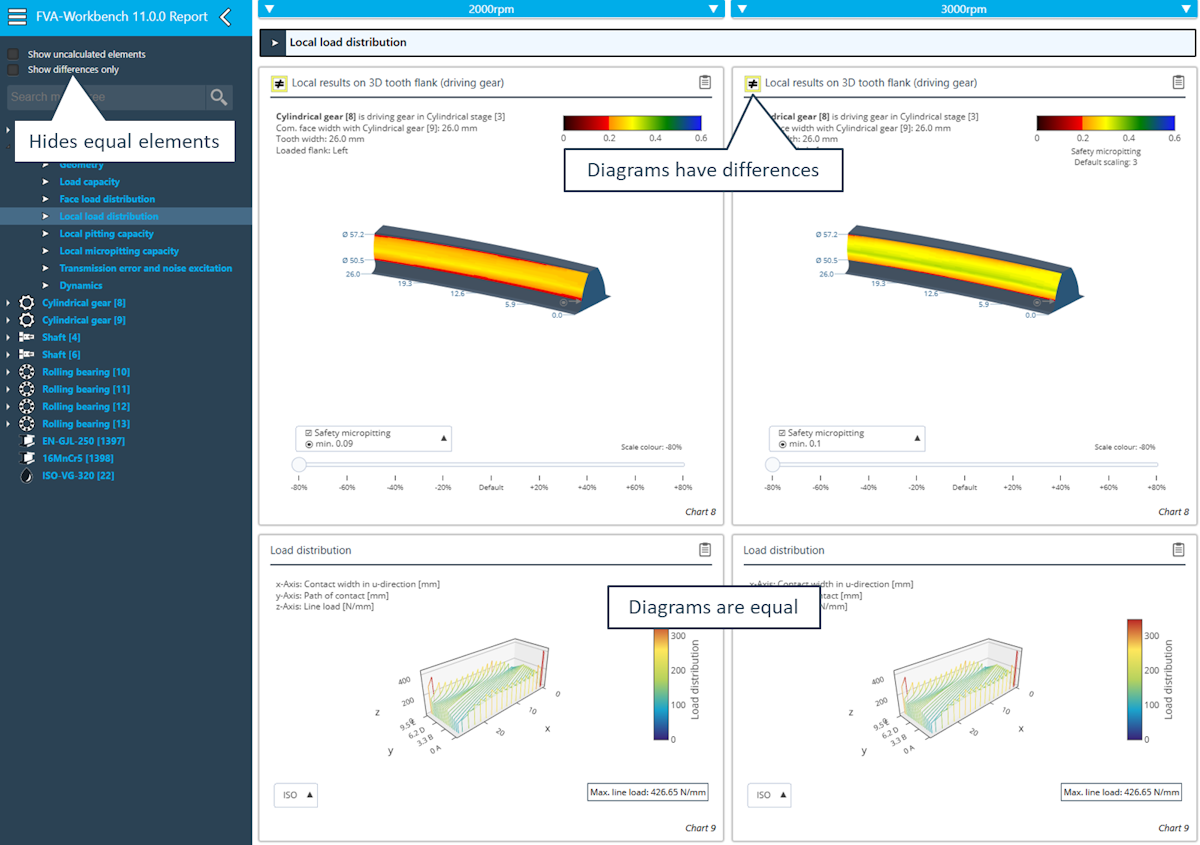1200x845 pixels.
Task: Collapse the Local load distribution section header
Action: point(275,43)
